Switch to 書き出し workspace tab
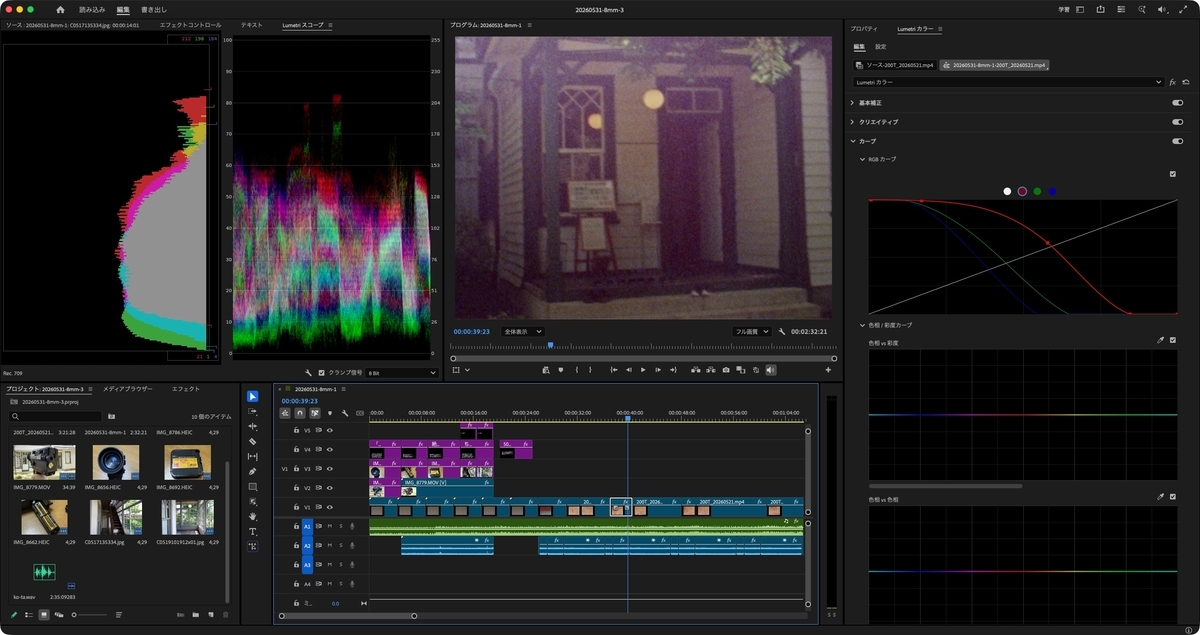This screenshot has height=635, width=1200. click(153, 9)
